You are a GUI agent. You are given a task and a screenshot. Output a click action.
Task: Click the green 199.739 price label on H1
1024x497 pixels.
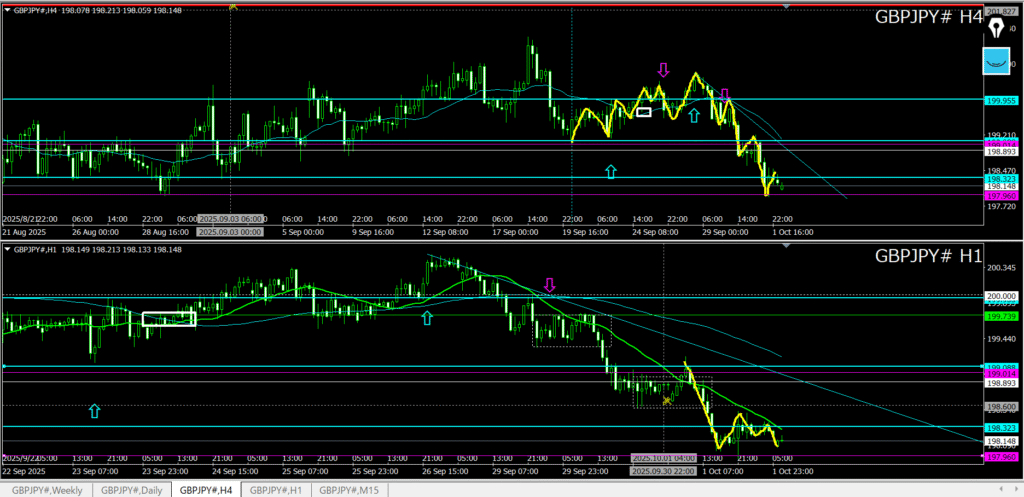[1002, 315]
